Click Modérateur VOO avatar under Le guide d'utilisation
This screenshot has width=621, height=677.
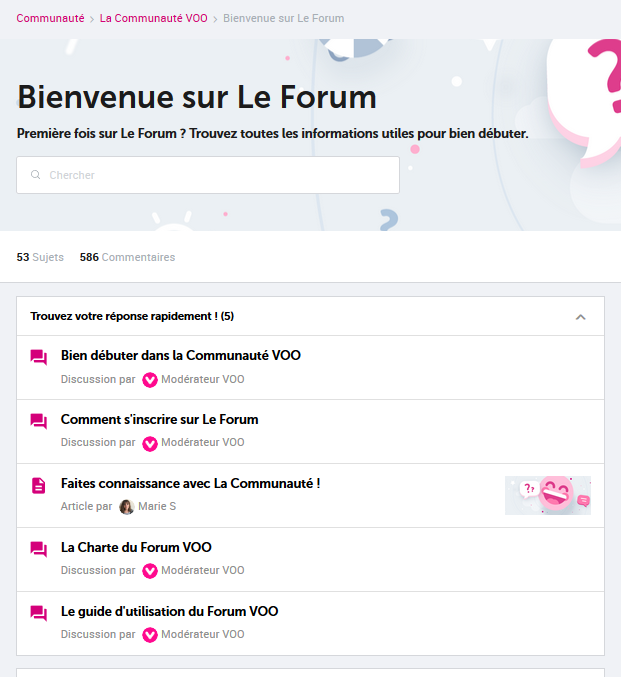(x=150, y=635)
